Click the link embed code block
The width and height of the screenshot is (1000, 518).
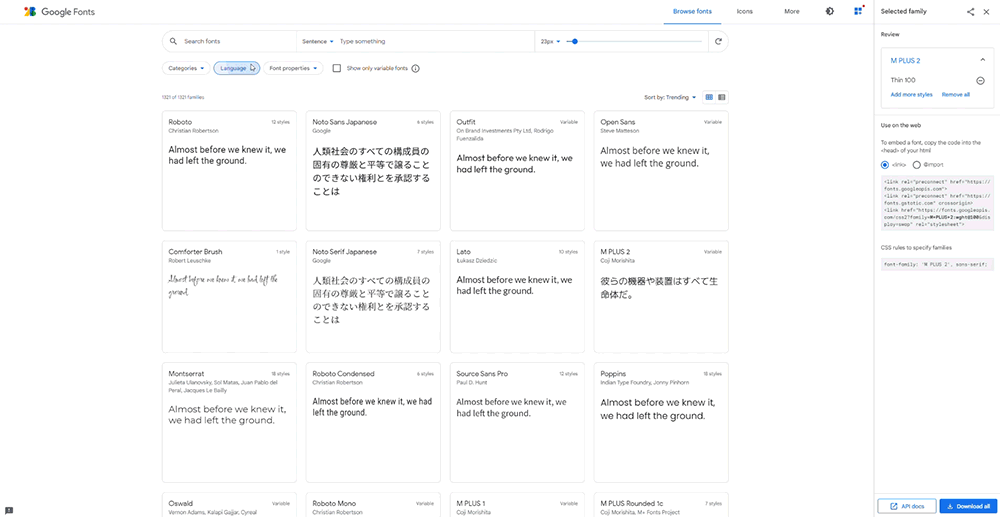tap(937, 202)
